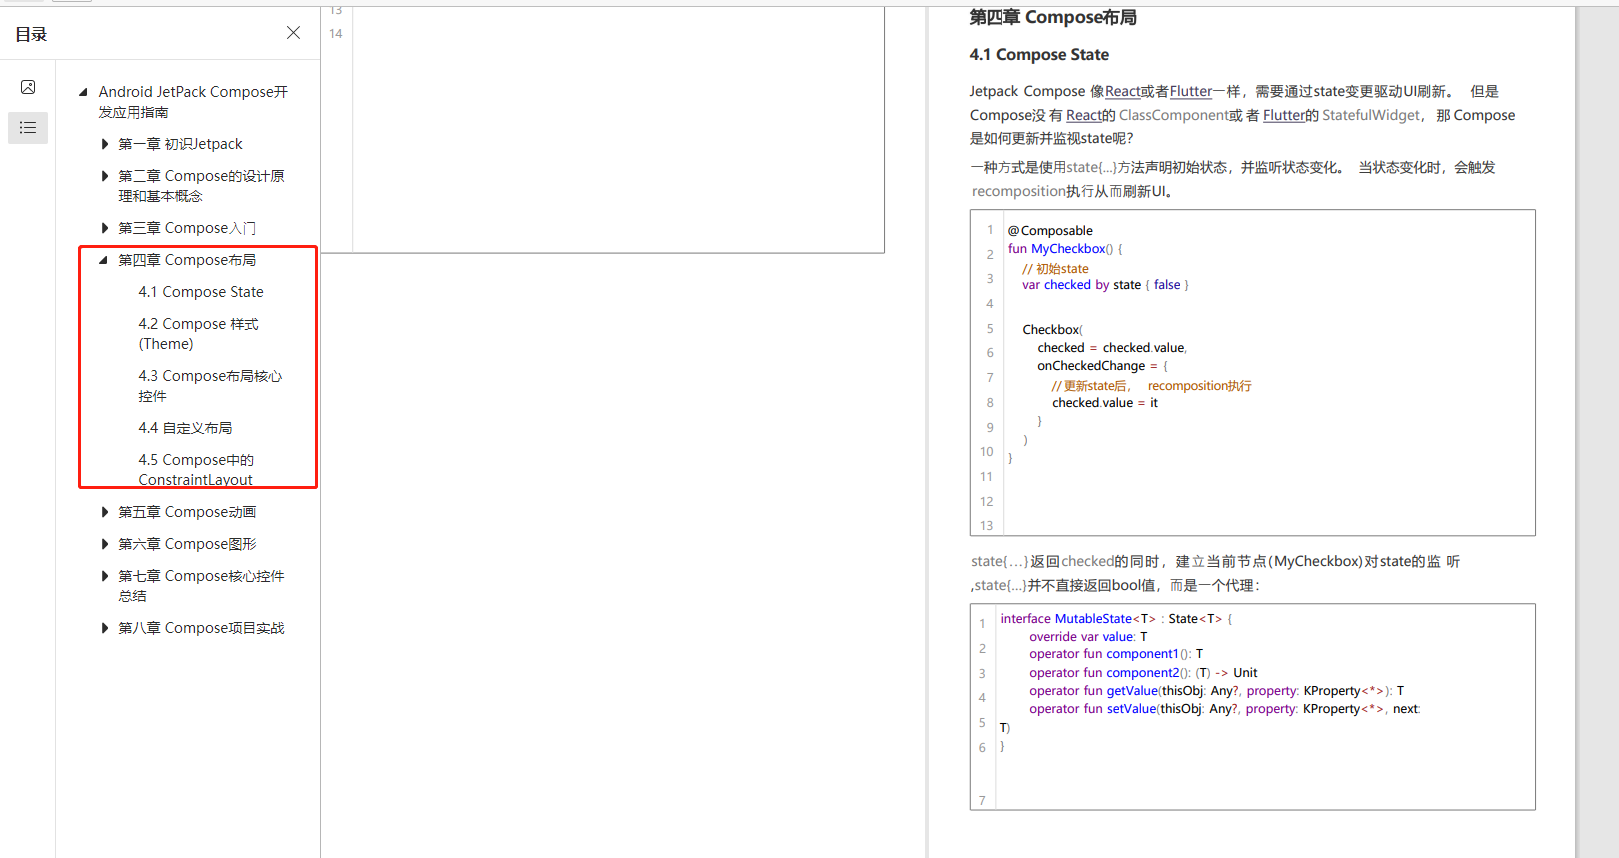This screenshot has width=1619, height=858.
Task: Click the first underlined React link
Action: click(x=1122, y=91)
